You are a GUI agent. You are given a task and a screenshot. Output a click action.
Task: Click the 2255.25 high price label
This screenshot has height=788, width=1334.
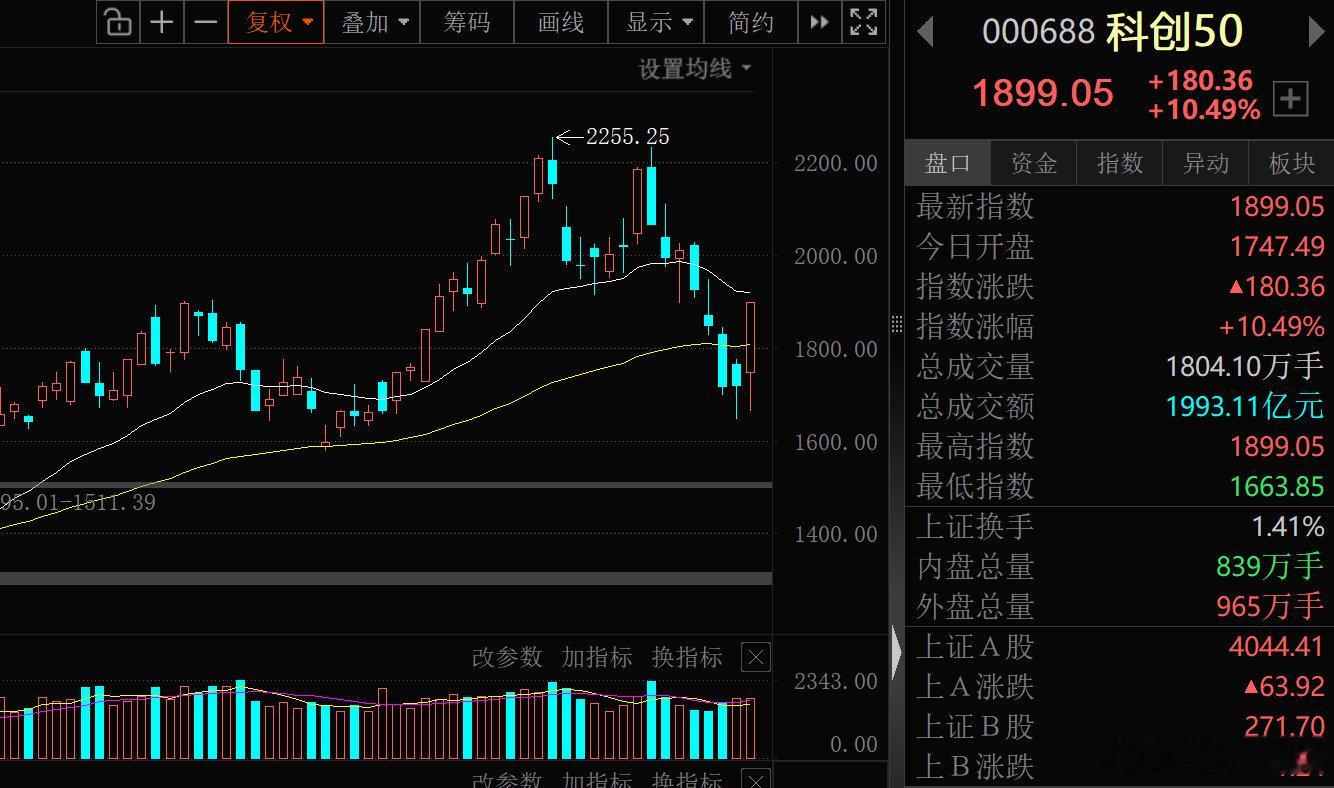click(628, 136)
